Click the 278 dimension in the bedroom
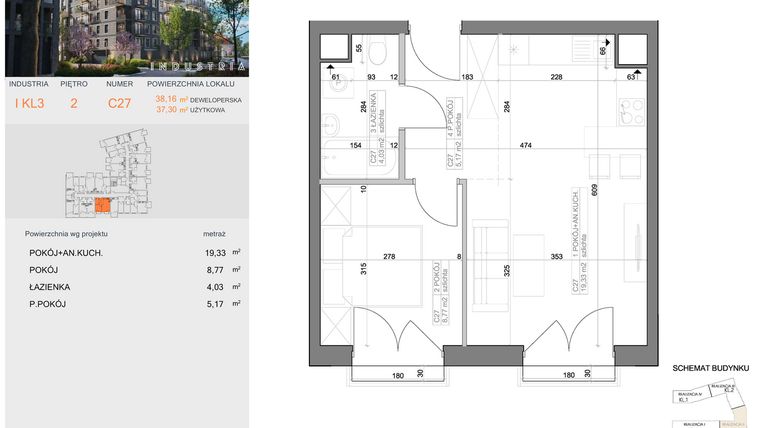The height and width of the screenshot is (428, 760). click(x=389, y=256)
